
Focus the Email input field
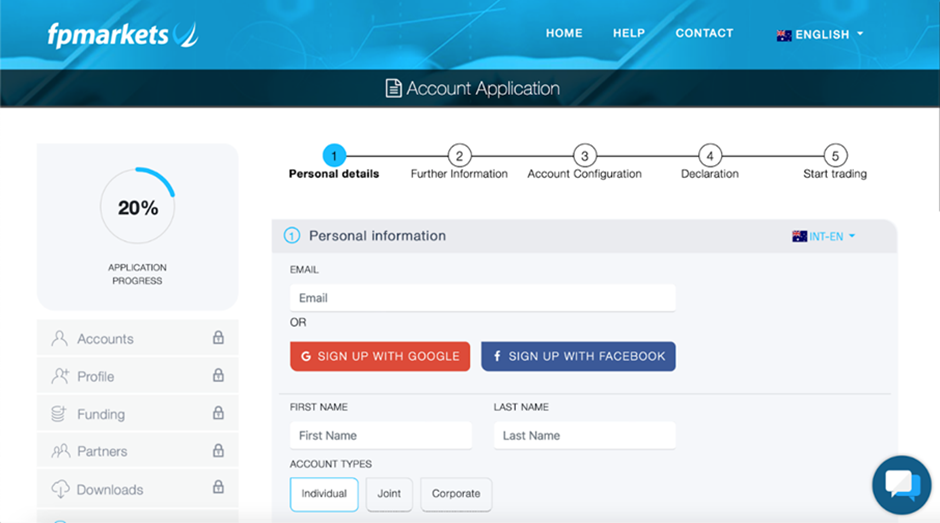pos(482,298)
